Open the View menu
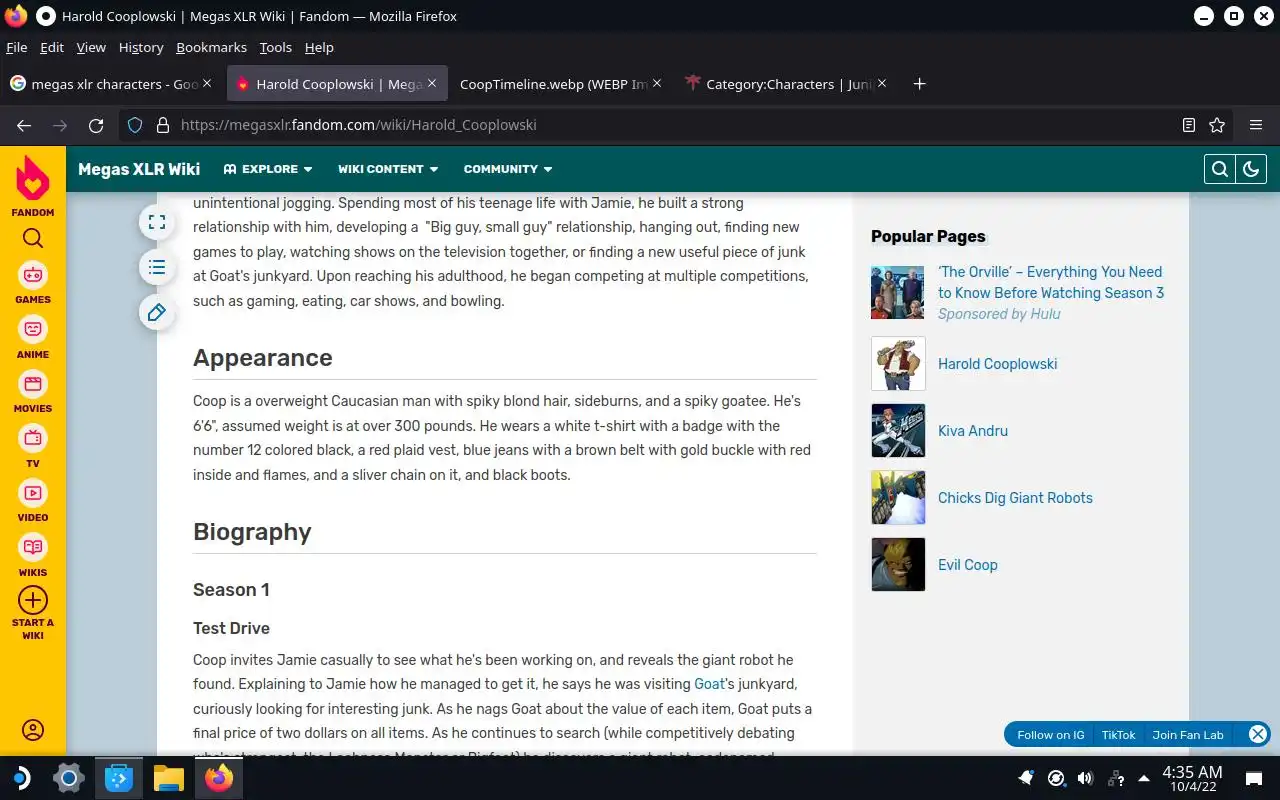This screenshot has width=1280, height=800. pyautogui.click(x=91, y=47)
